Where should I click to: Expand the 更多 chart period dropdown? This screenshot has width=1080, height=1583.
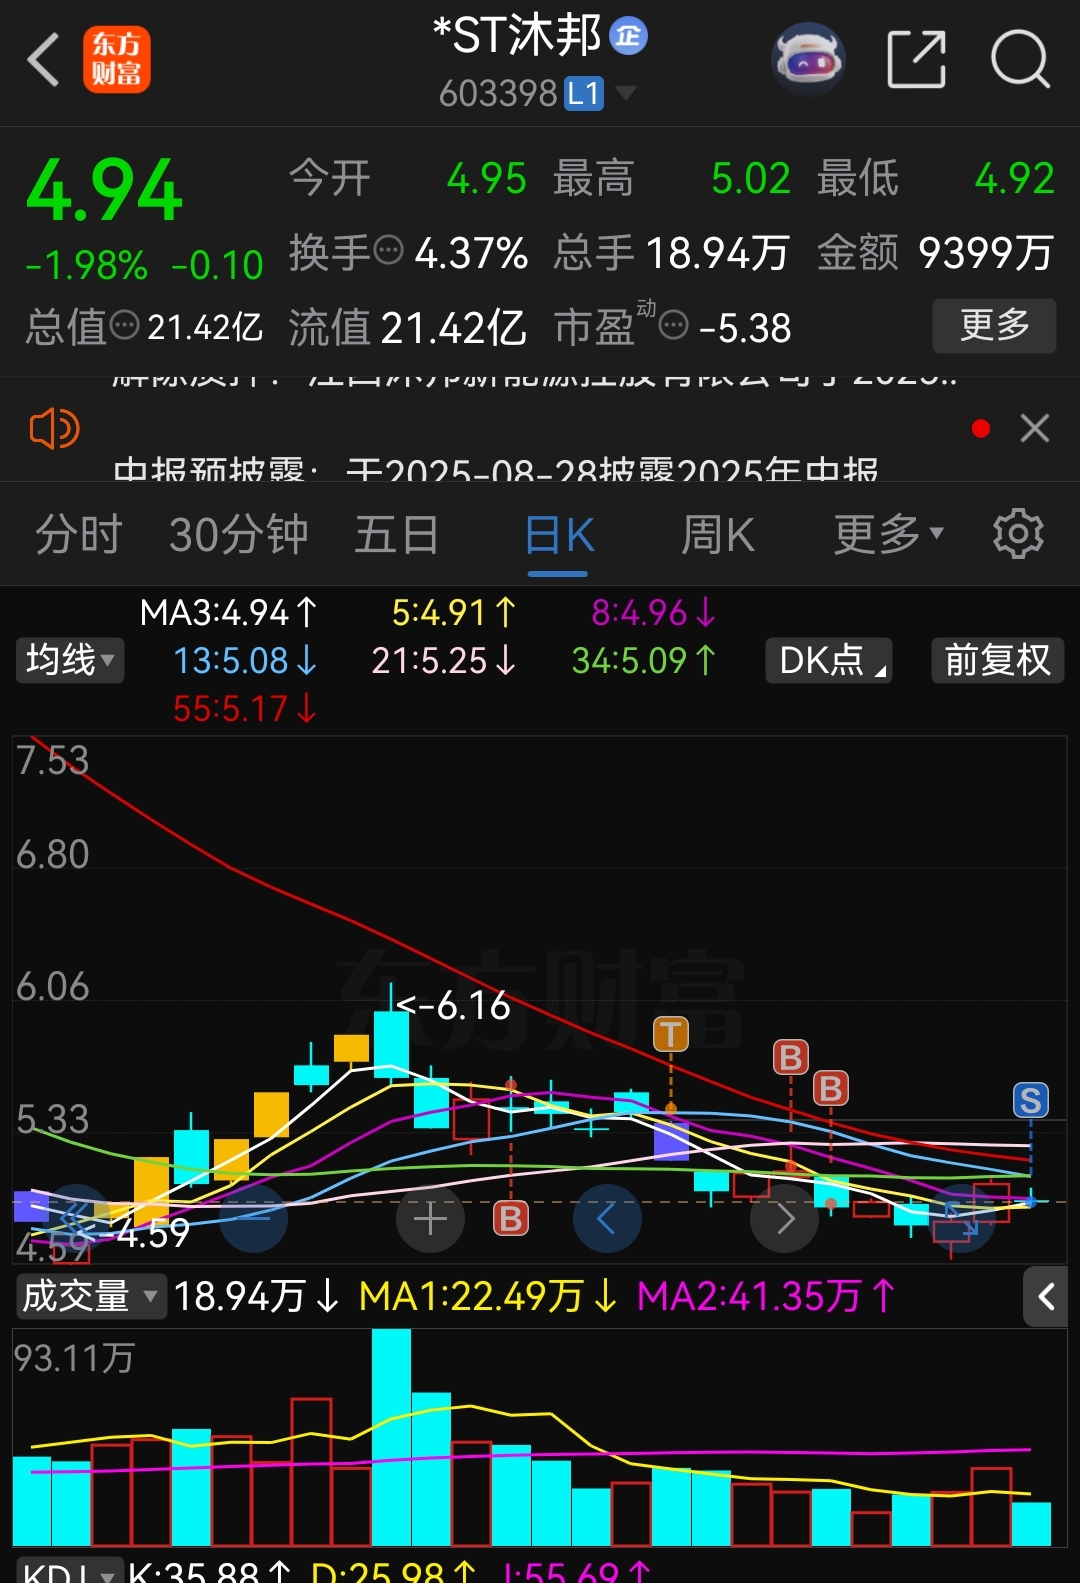[888, 535]
